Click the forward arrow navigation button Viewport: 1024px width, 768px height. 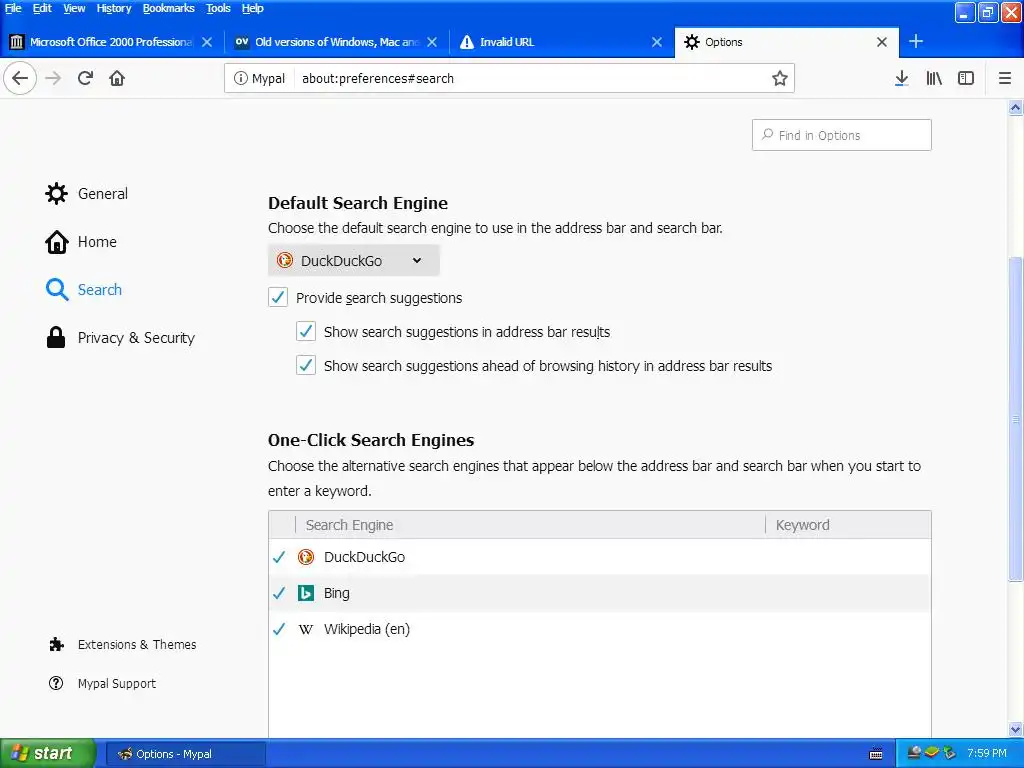point(53,78)
